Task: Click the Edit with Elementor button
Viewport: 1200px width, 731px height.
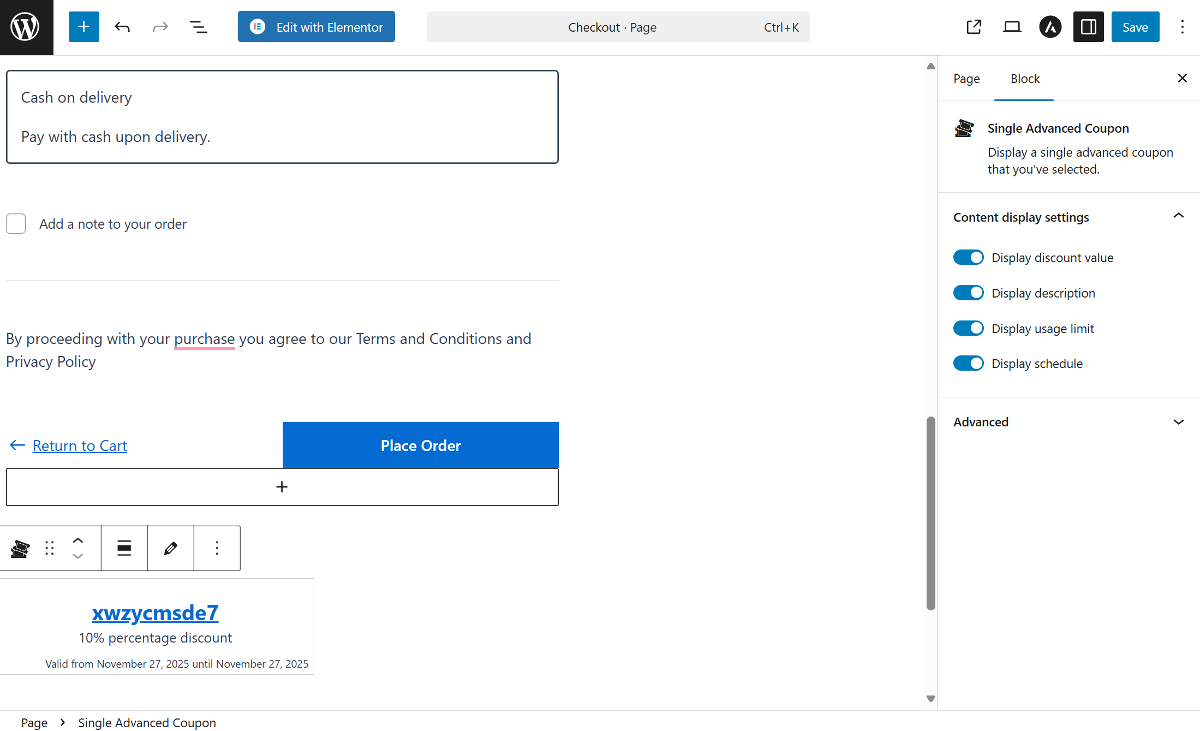Action: (x=316, y=27)
